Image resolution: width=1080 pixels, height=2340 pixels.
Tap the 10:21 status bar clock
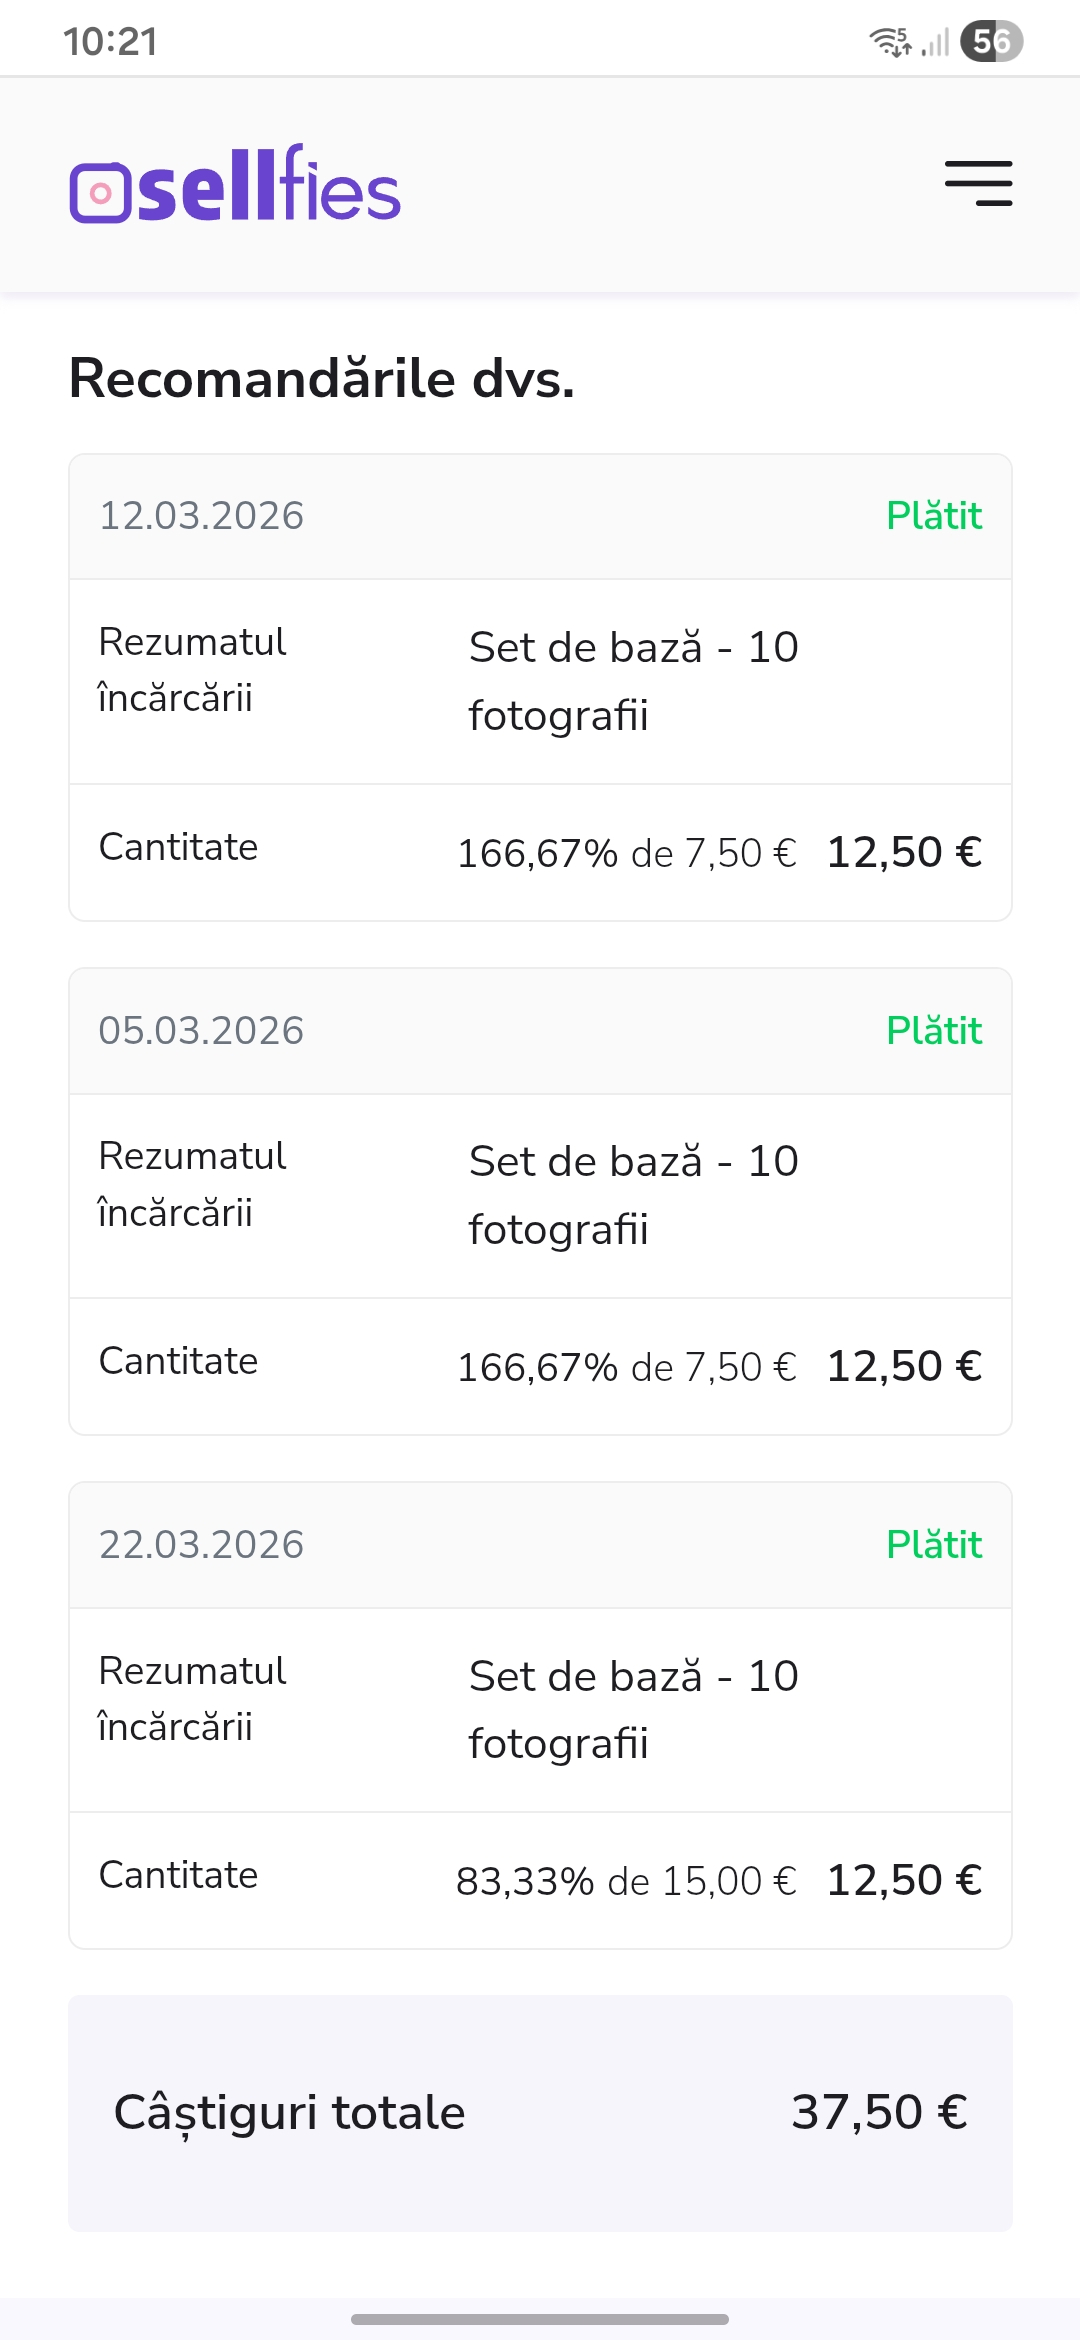110,42
